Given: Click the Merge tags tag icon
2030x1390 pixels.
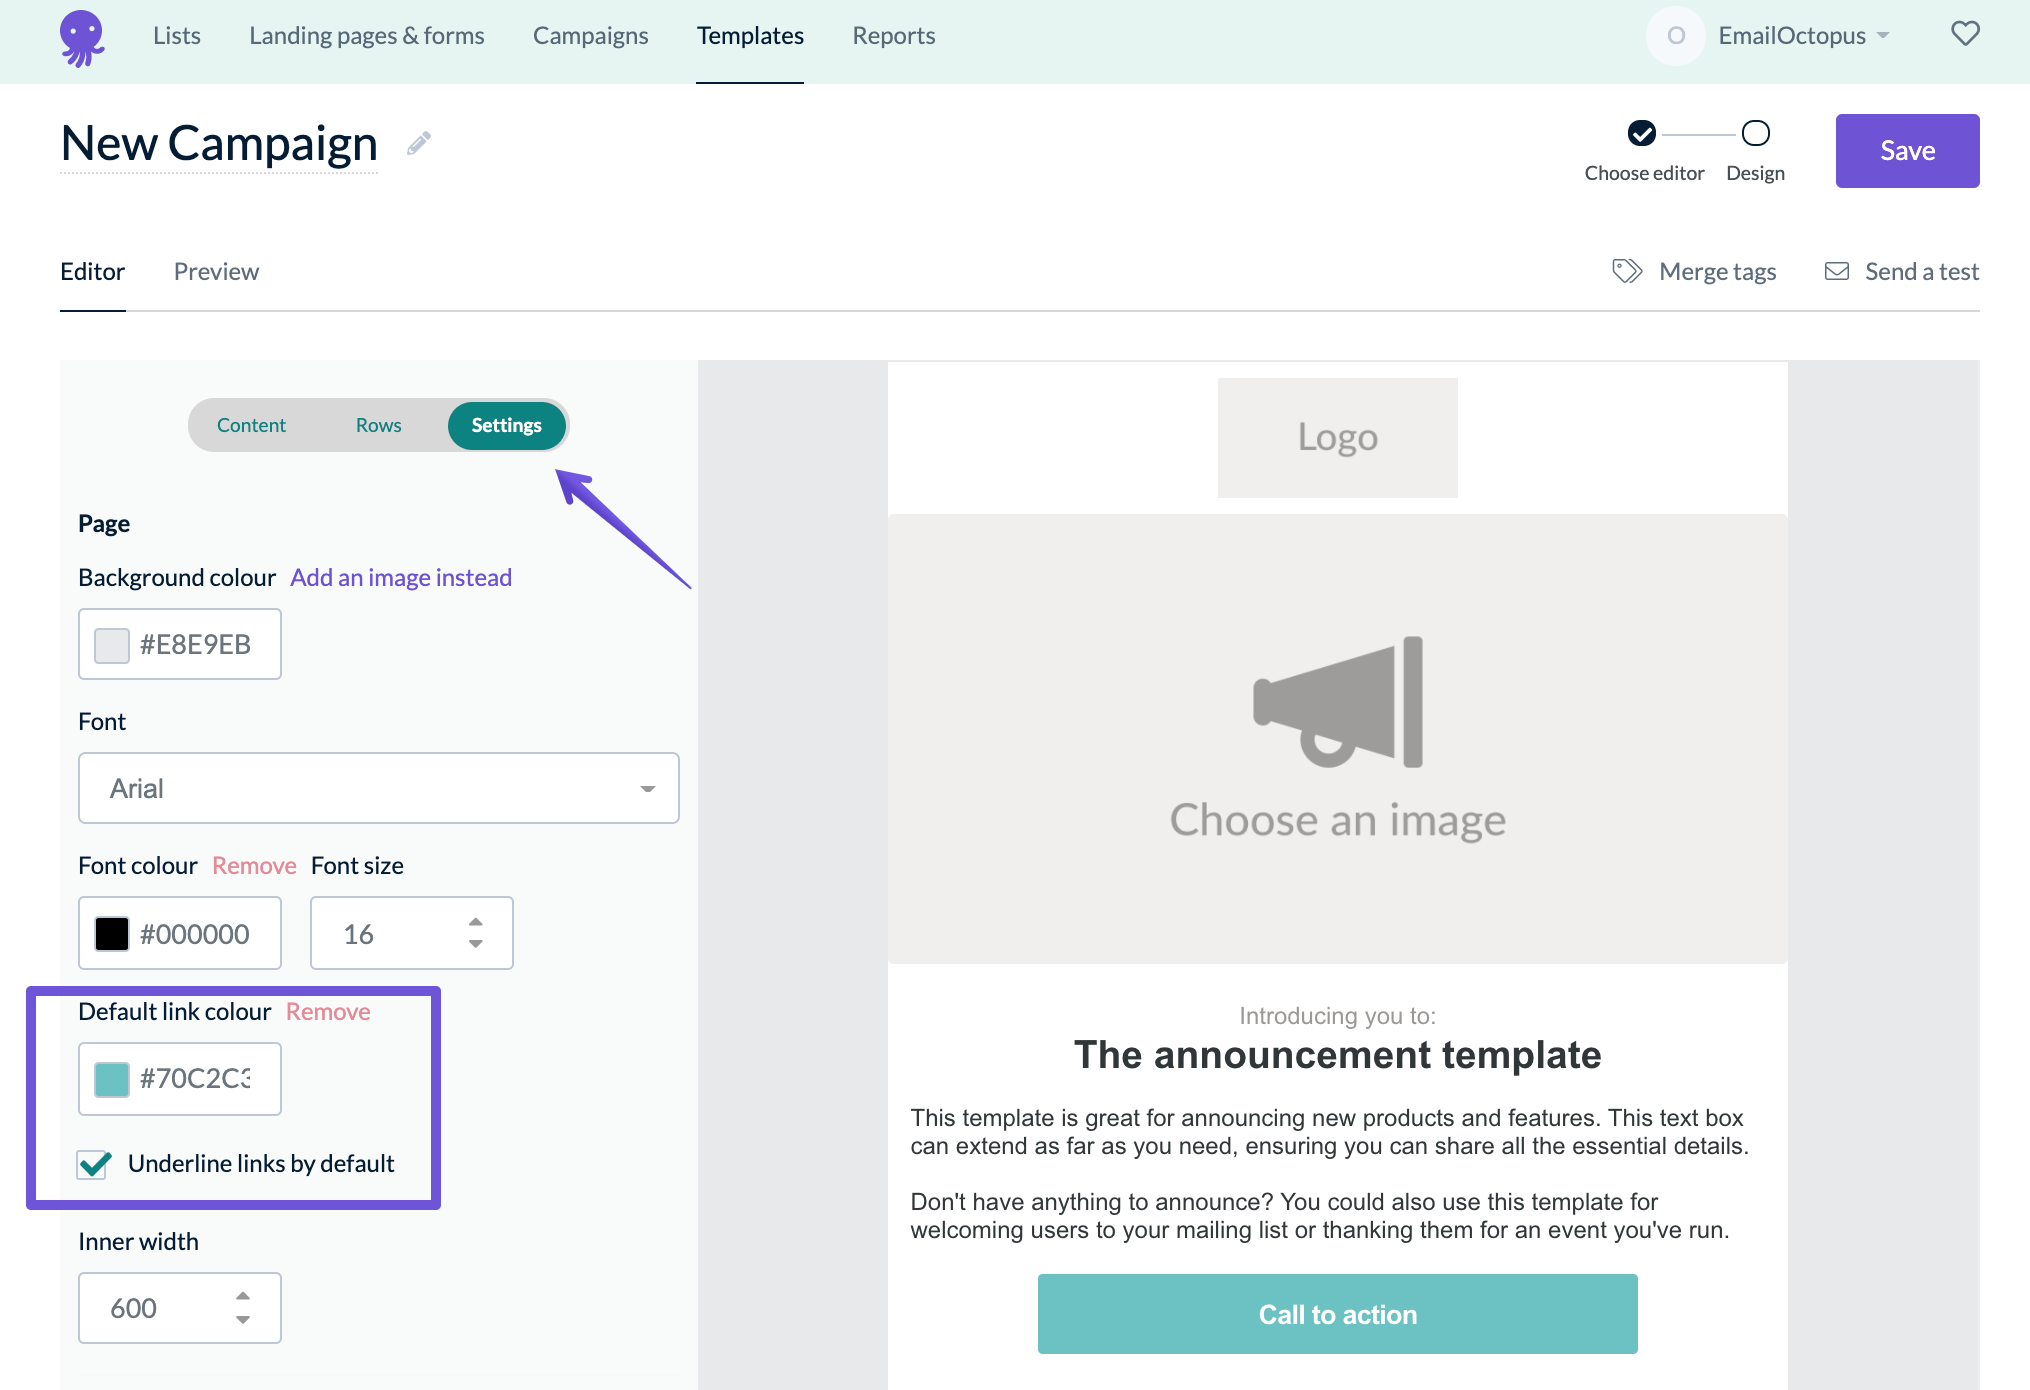Looking at the screenshot, I should 1625,270.
